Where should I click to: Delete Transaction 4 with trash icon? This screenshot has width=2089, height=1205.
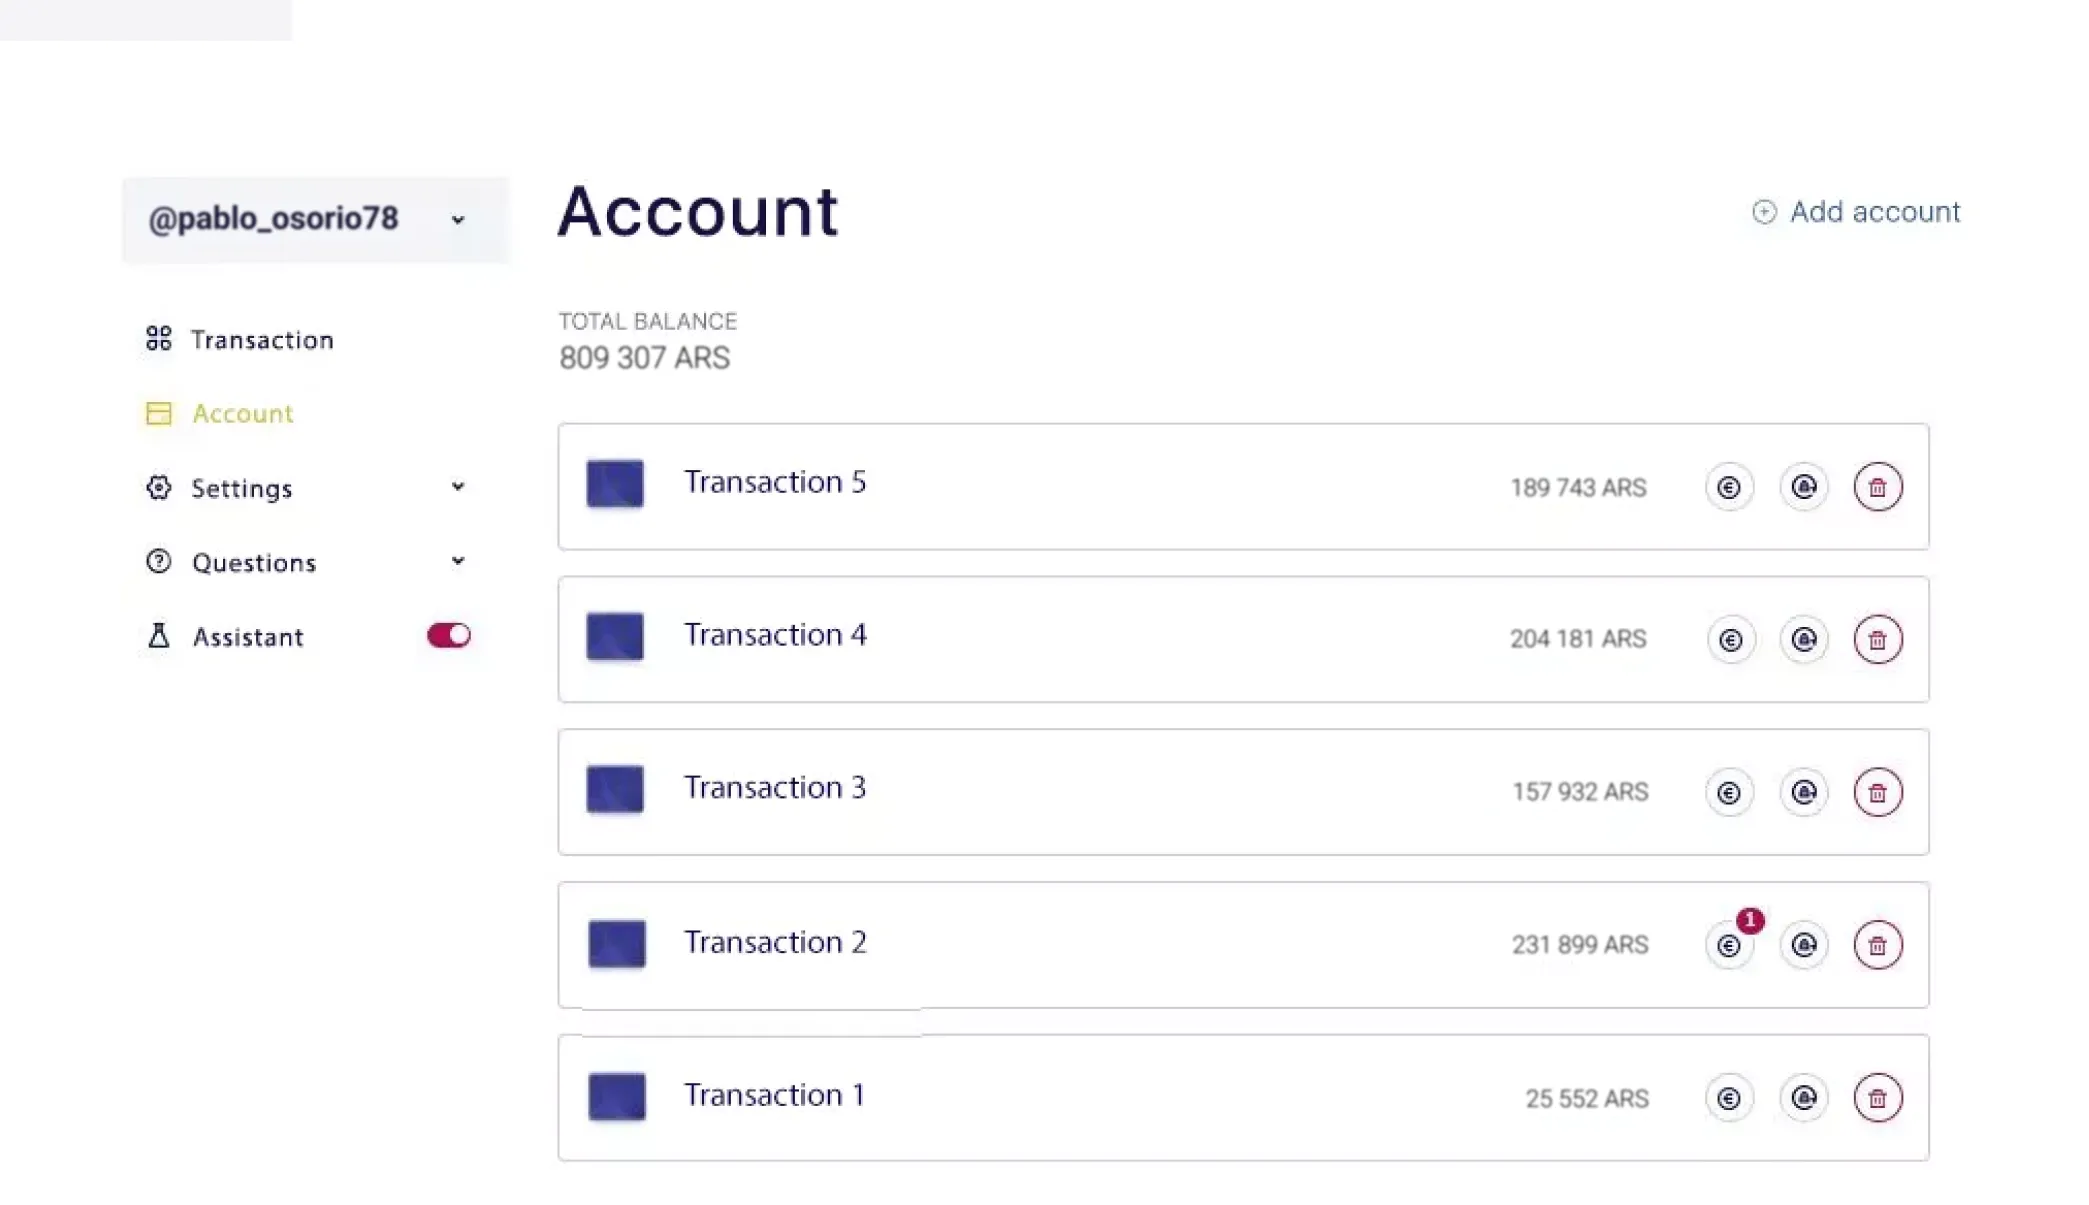coord(1877,640)
